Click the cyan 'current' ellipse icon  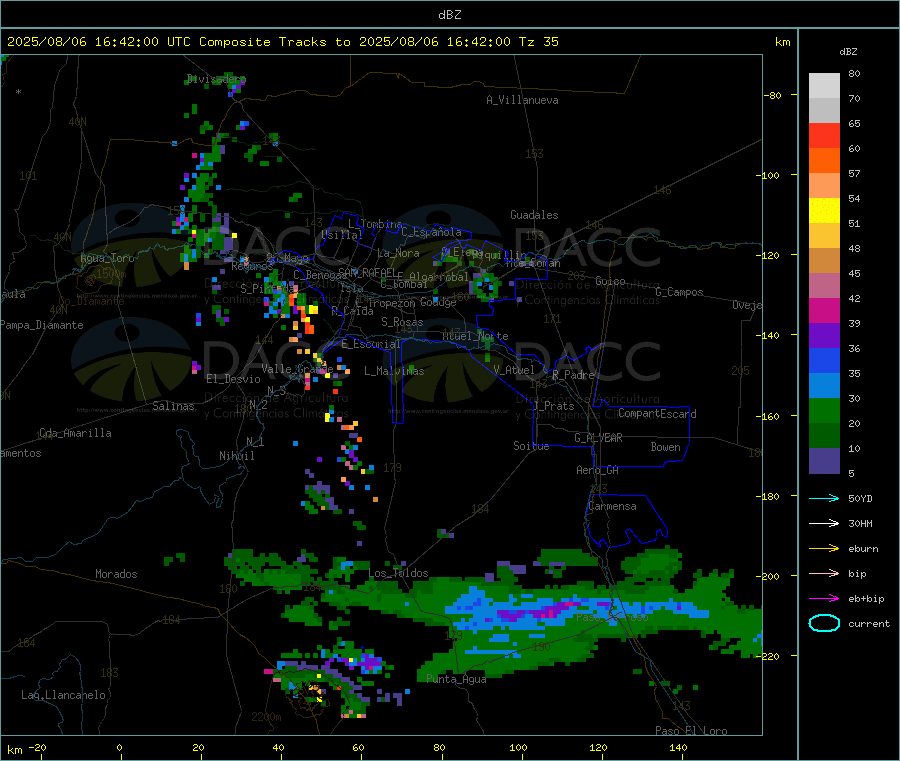[x=824, y=623]
